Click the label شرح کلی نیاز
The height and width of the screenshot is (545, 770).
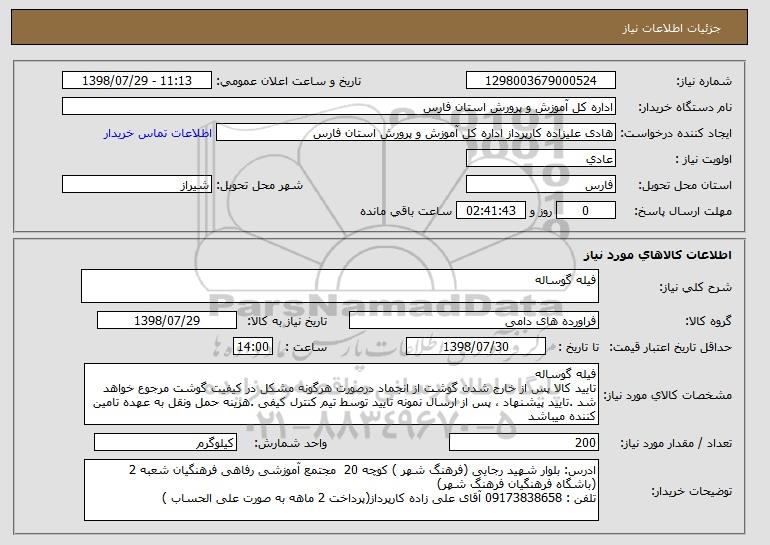pos(695,287)
